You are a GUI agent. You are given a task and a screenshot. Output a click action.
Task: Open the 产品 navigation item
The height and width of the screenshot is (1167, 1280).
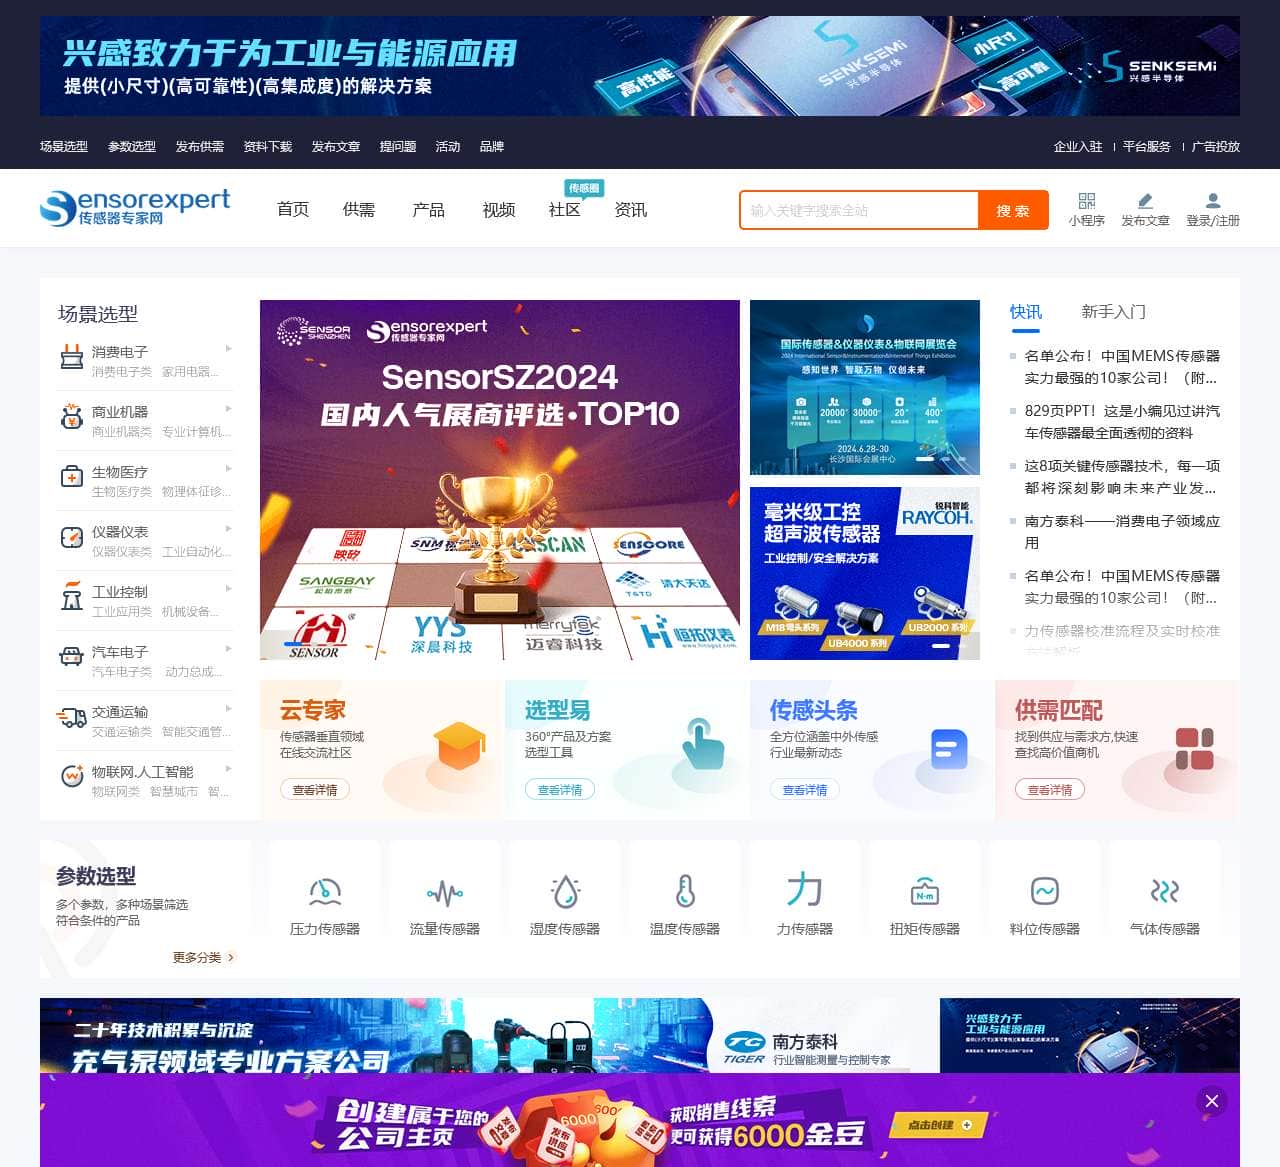pyautogui.click(x=429, y=210)
